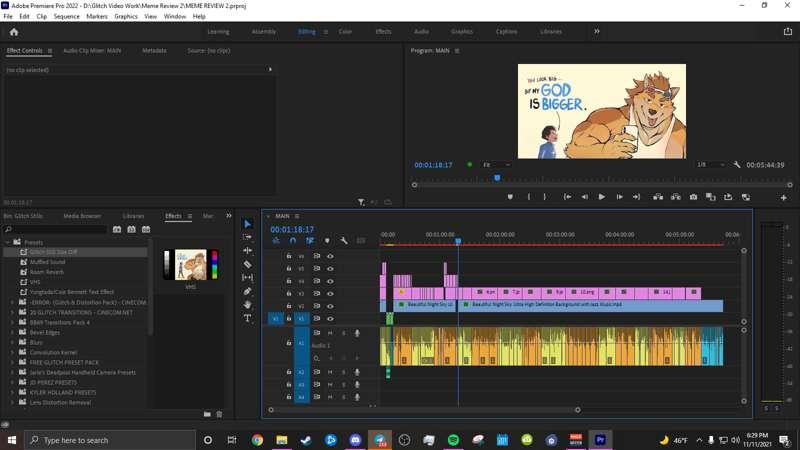
Task: Show more workspaces overflow chevrons
Action: [x=596, y=32]
